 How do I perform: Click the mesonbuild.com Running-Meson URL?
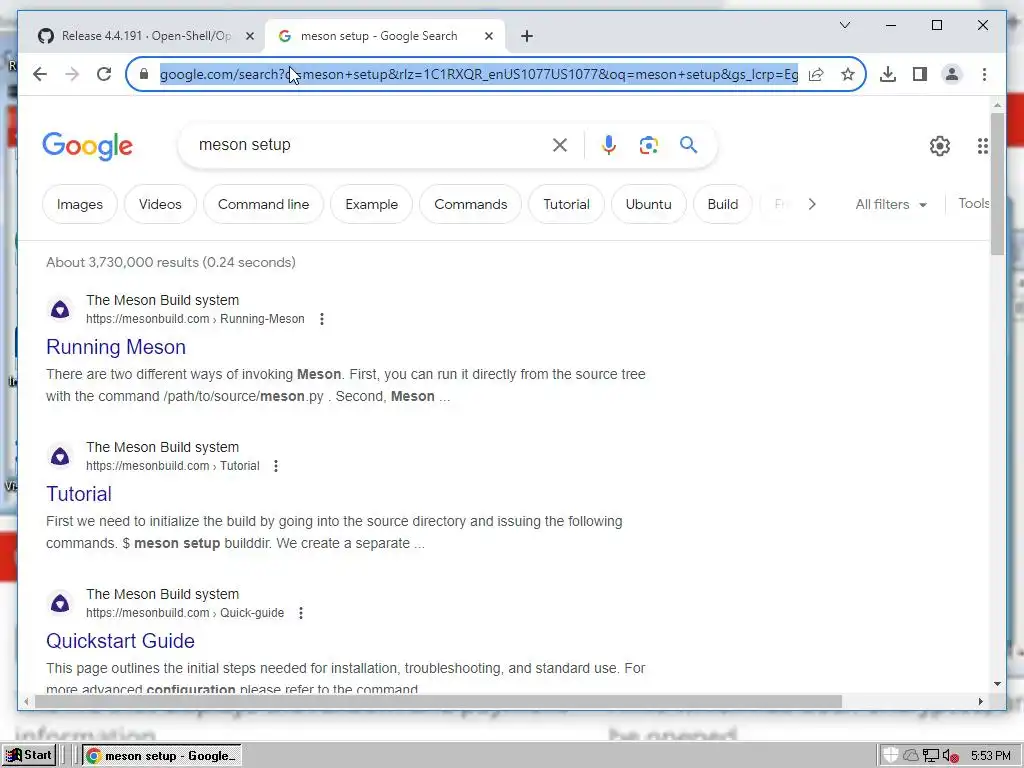pos(195,319)
